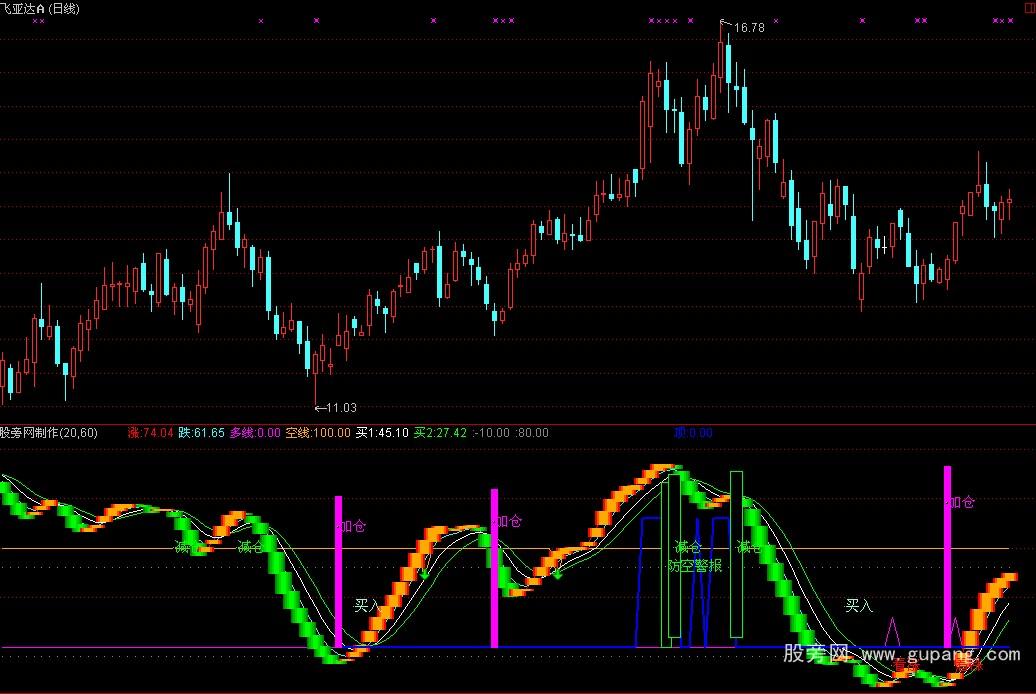Viewport: 1036px width, 694px height.
Task: Click the 飞亚达A (日线) chart title
Action: (40, 8)
